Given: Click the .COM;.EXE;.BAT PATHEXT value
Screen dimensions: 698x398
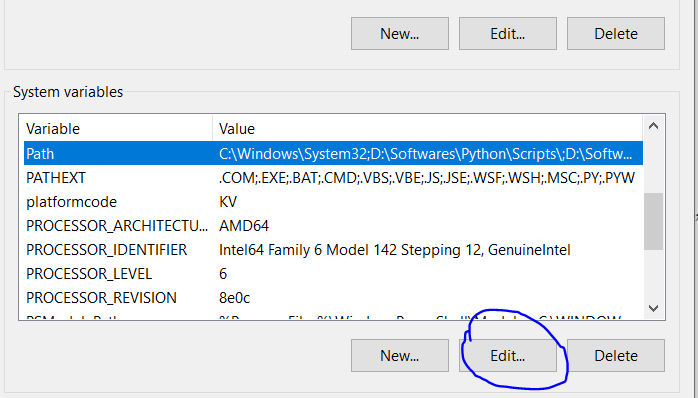Looking at the screenshot, I should coord(426,178).
